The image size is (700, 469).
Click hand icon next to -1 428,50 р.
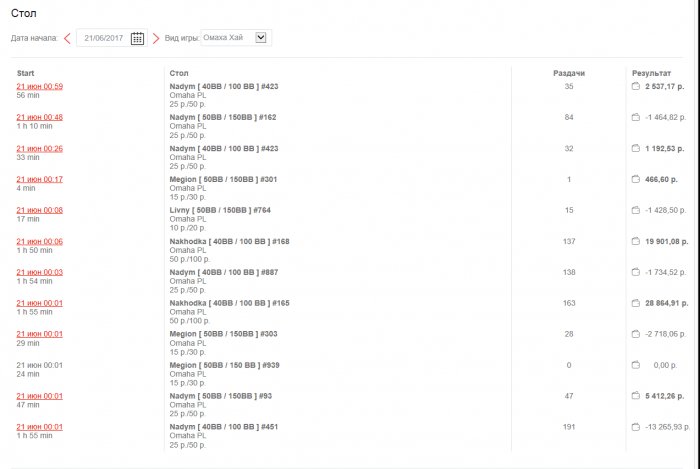click(636, 210)
